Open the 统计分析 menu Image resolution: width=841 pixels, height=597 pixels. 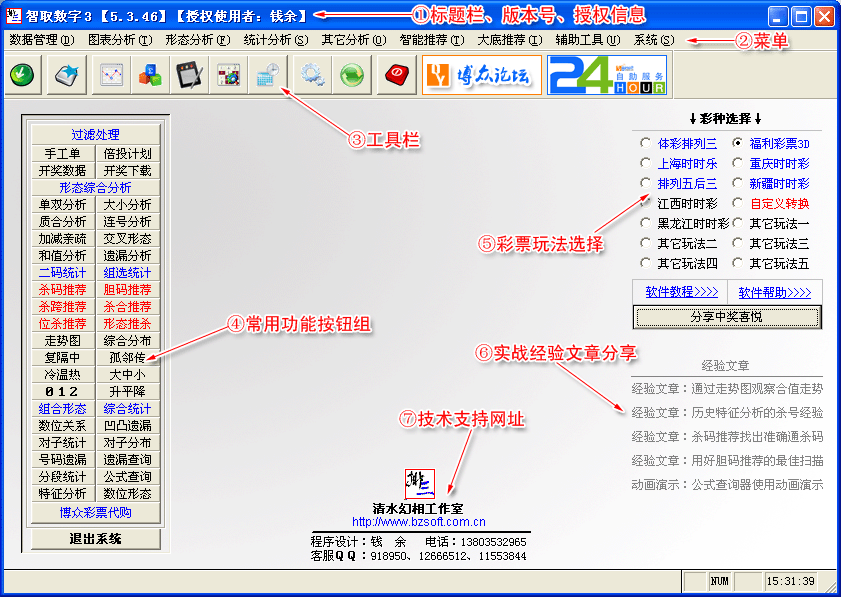[x=276, y=40]
